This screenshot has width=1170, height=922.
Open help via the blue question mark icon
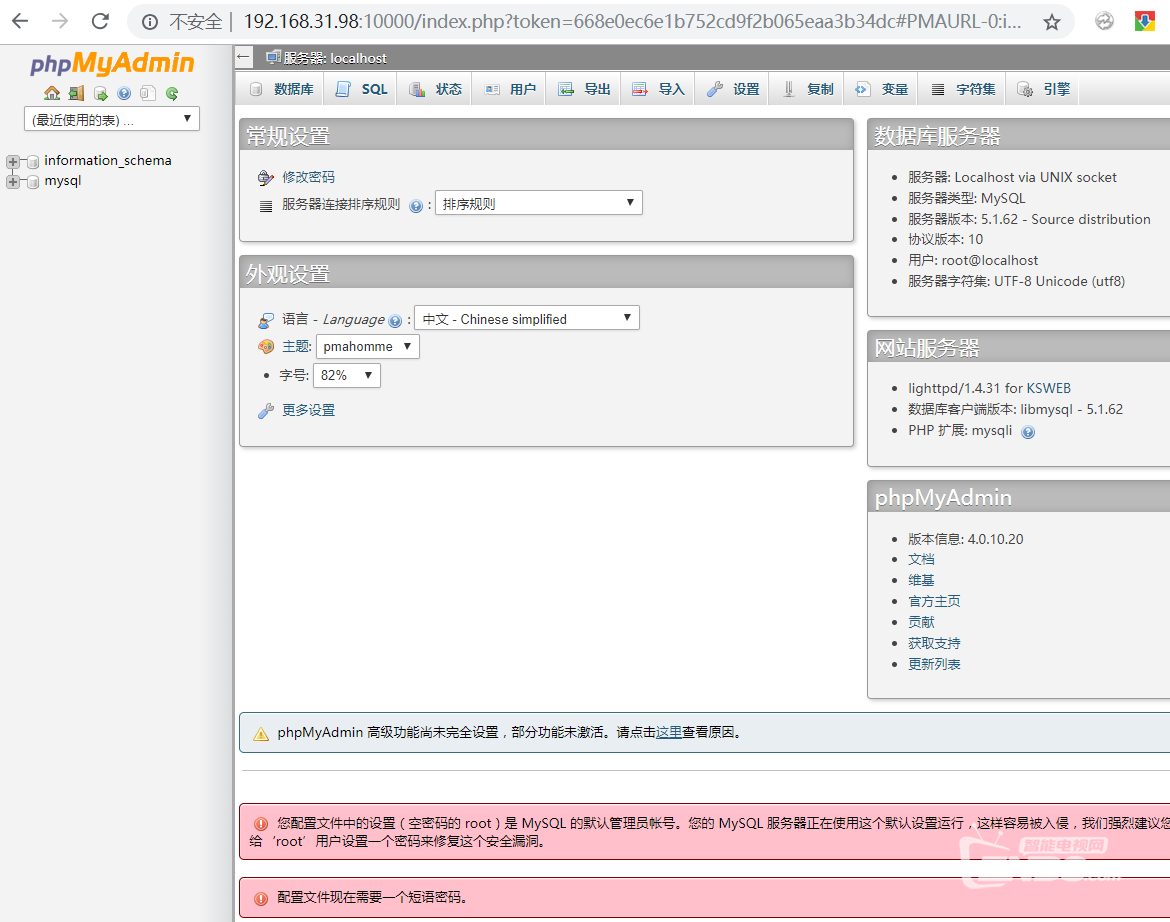[123, 92]
